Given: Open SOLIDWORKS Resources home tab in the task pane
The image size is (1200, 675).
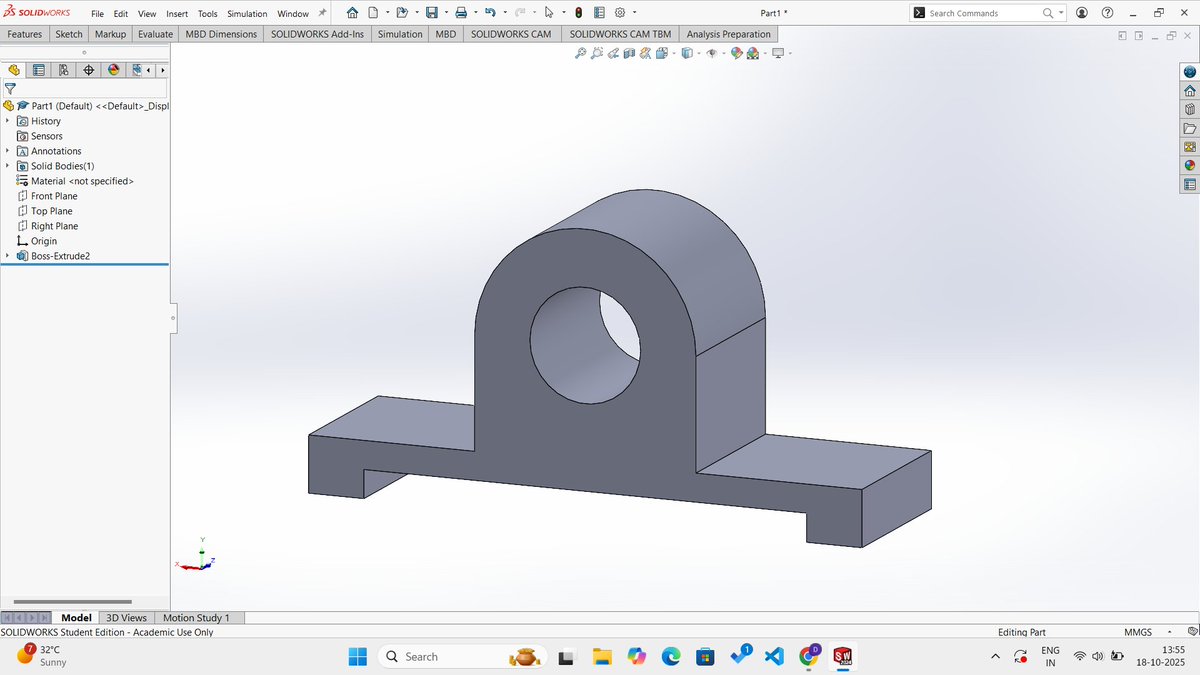Looking at the screenshot, I should 1189,91.
